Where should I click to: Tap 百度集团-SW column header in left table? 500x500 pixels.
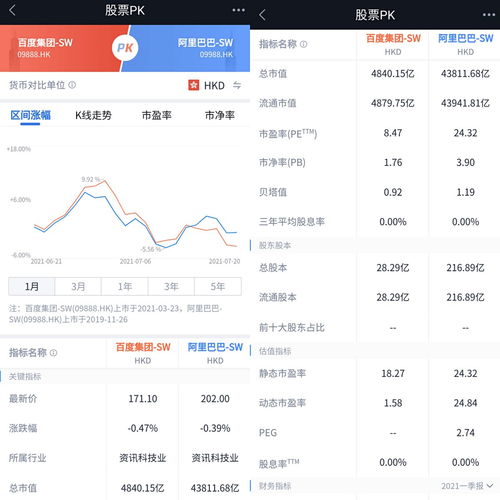143,353
